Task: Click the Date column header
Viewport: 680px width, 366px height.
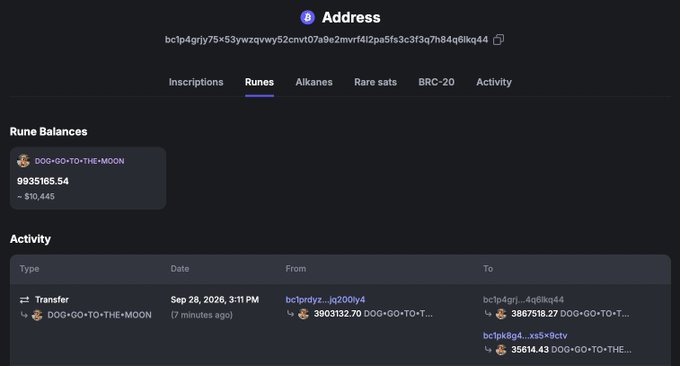Action: point(180,269)
